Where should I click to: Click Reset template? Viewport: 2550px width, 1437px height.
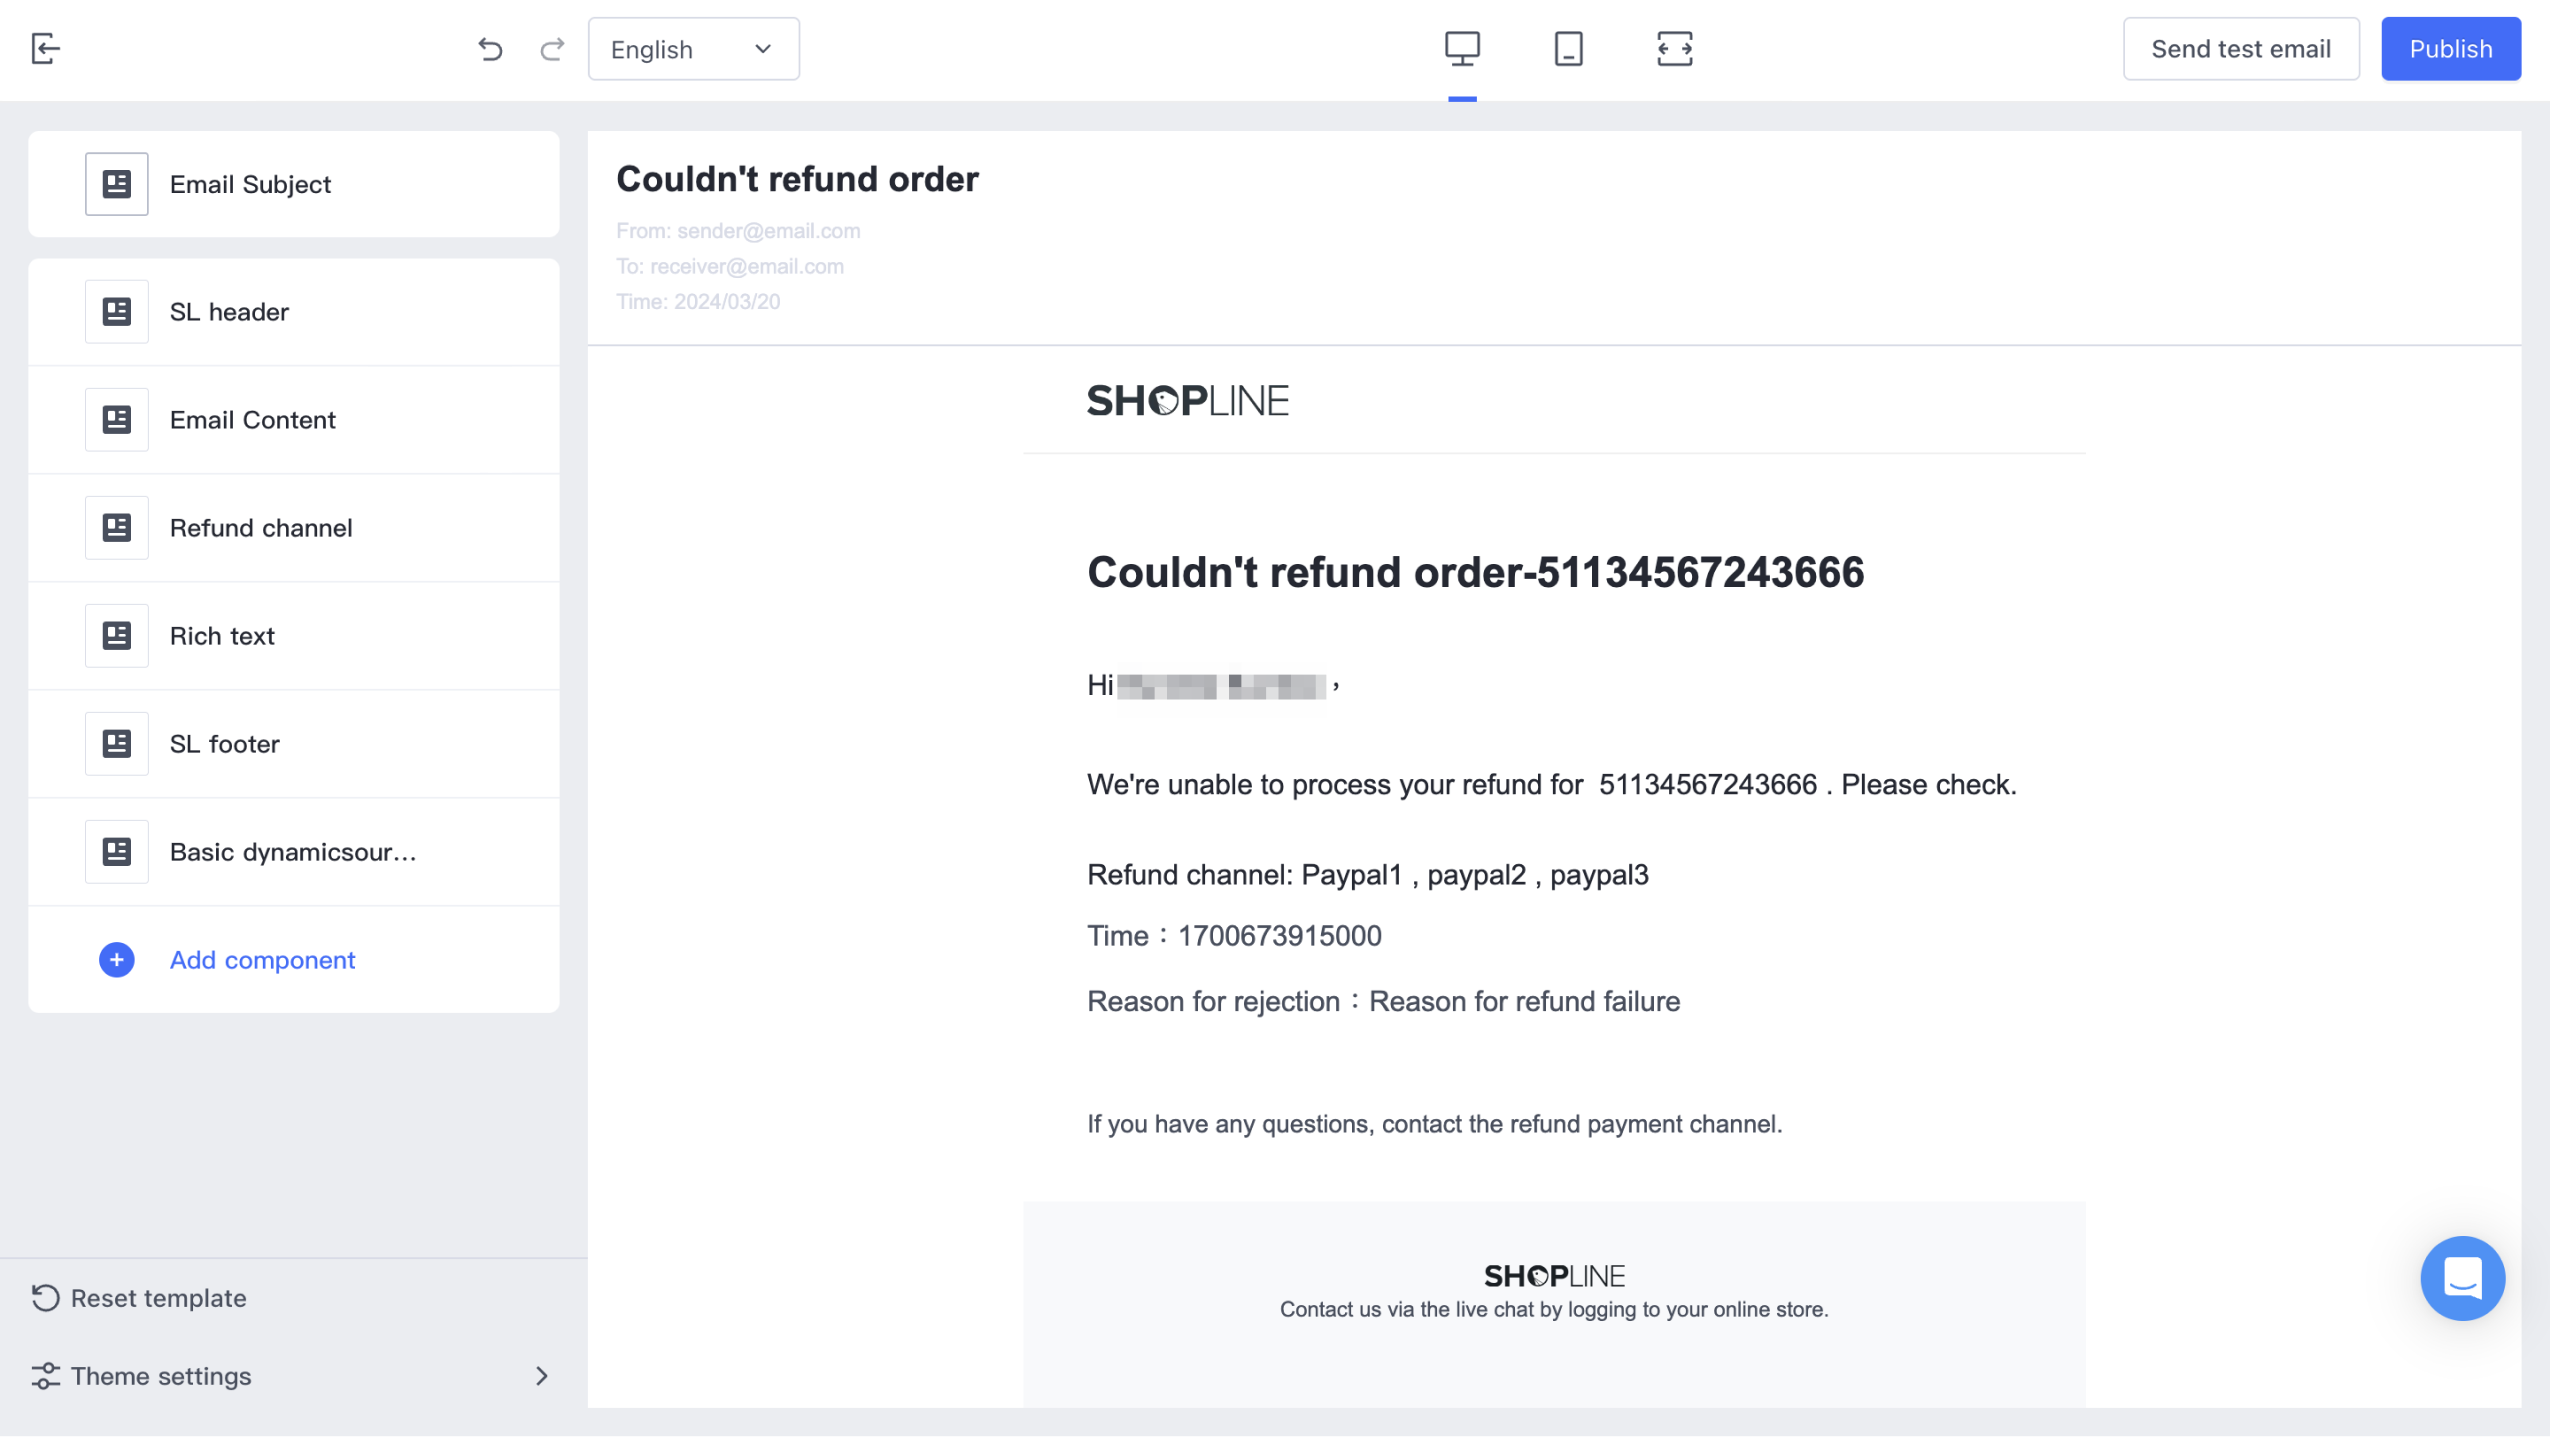[139, 1298]
